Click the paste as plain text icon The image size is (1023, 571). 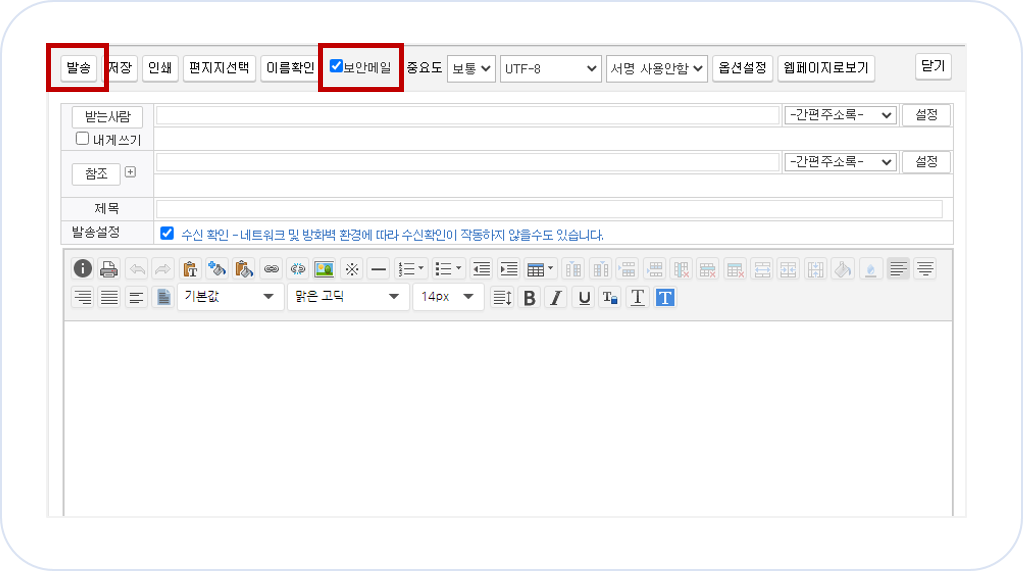click(190, 269)
